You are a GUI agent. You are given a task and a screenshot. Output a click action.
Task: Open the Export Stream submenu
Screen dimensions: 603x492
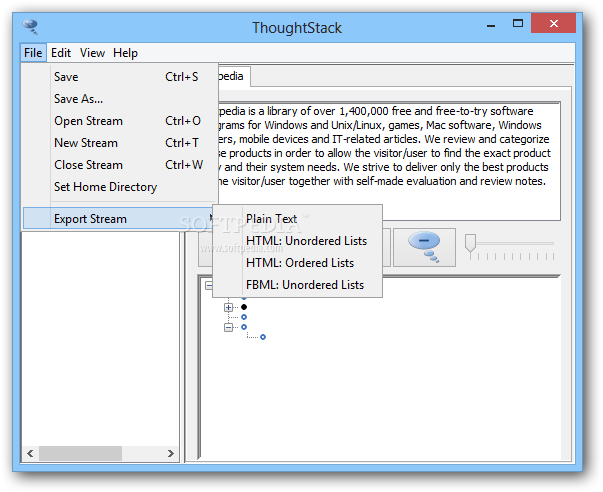pos(118,218)
